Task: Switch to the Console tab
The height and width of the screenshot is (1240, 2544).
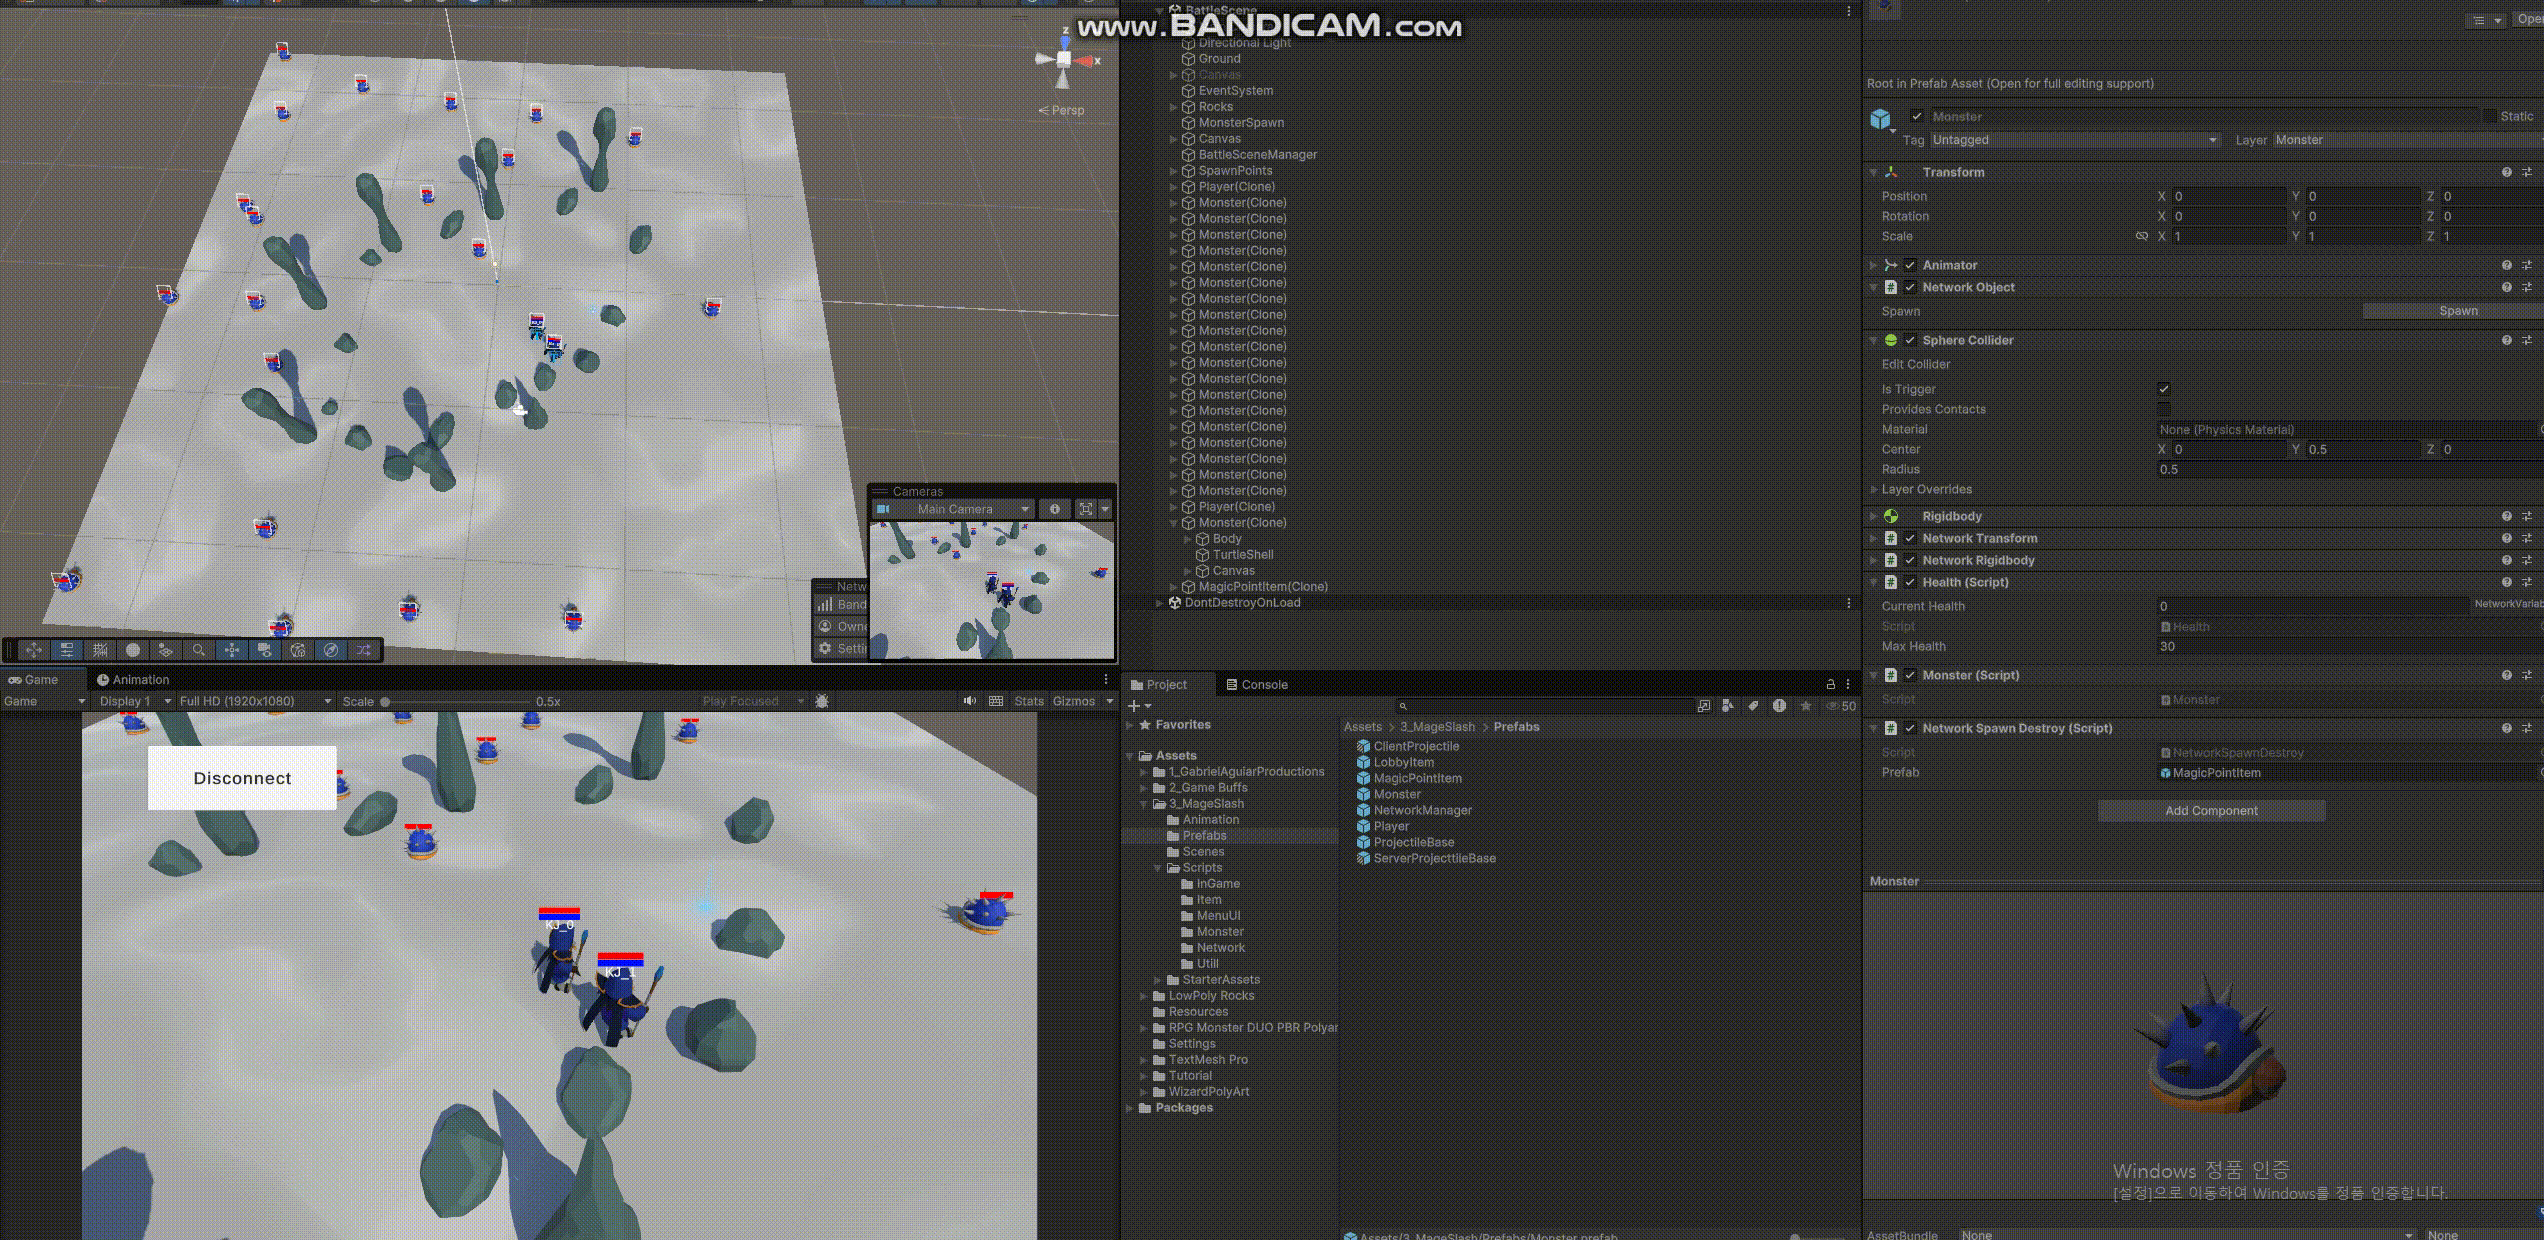Action: pos(1257,685)
